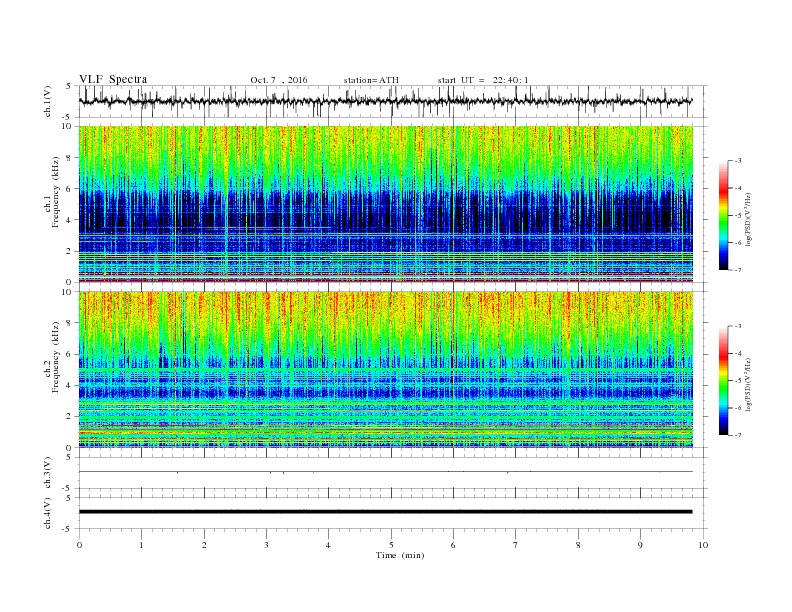Click the upper 'log(PSD)(V²/Hz)' colorbar label
The height and width of the screenshot is (612, 792).
(748, 219)
